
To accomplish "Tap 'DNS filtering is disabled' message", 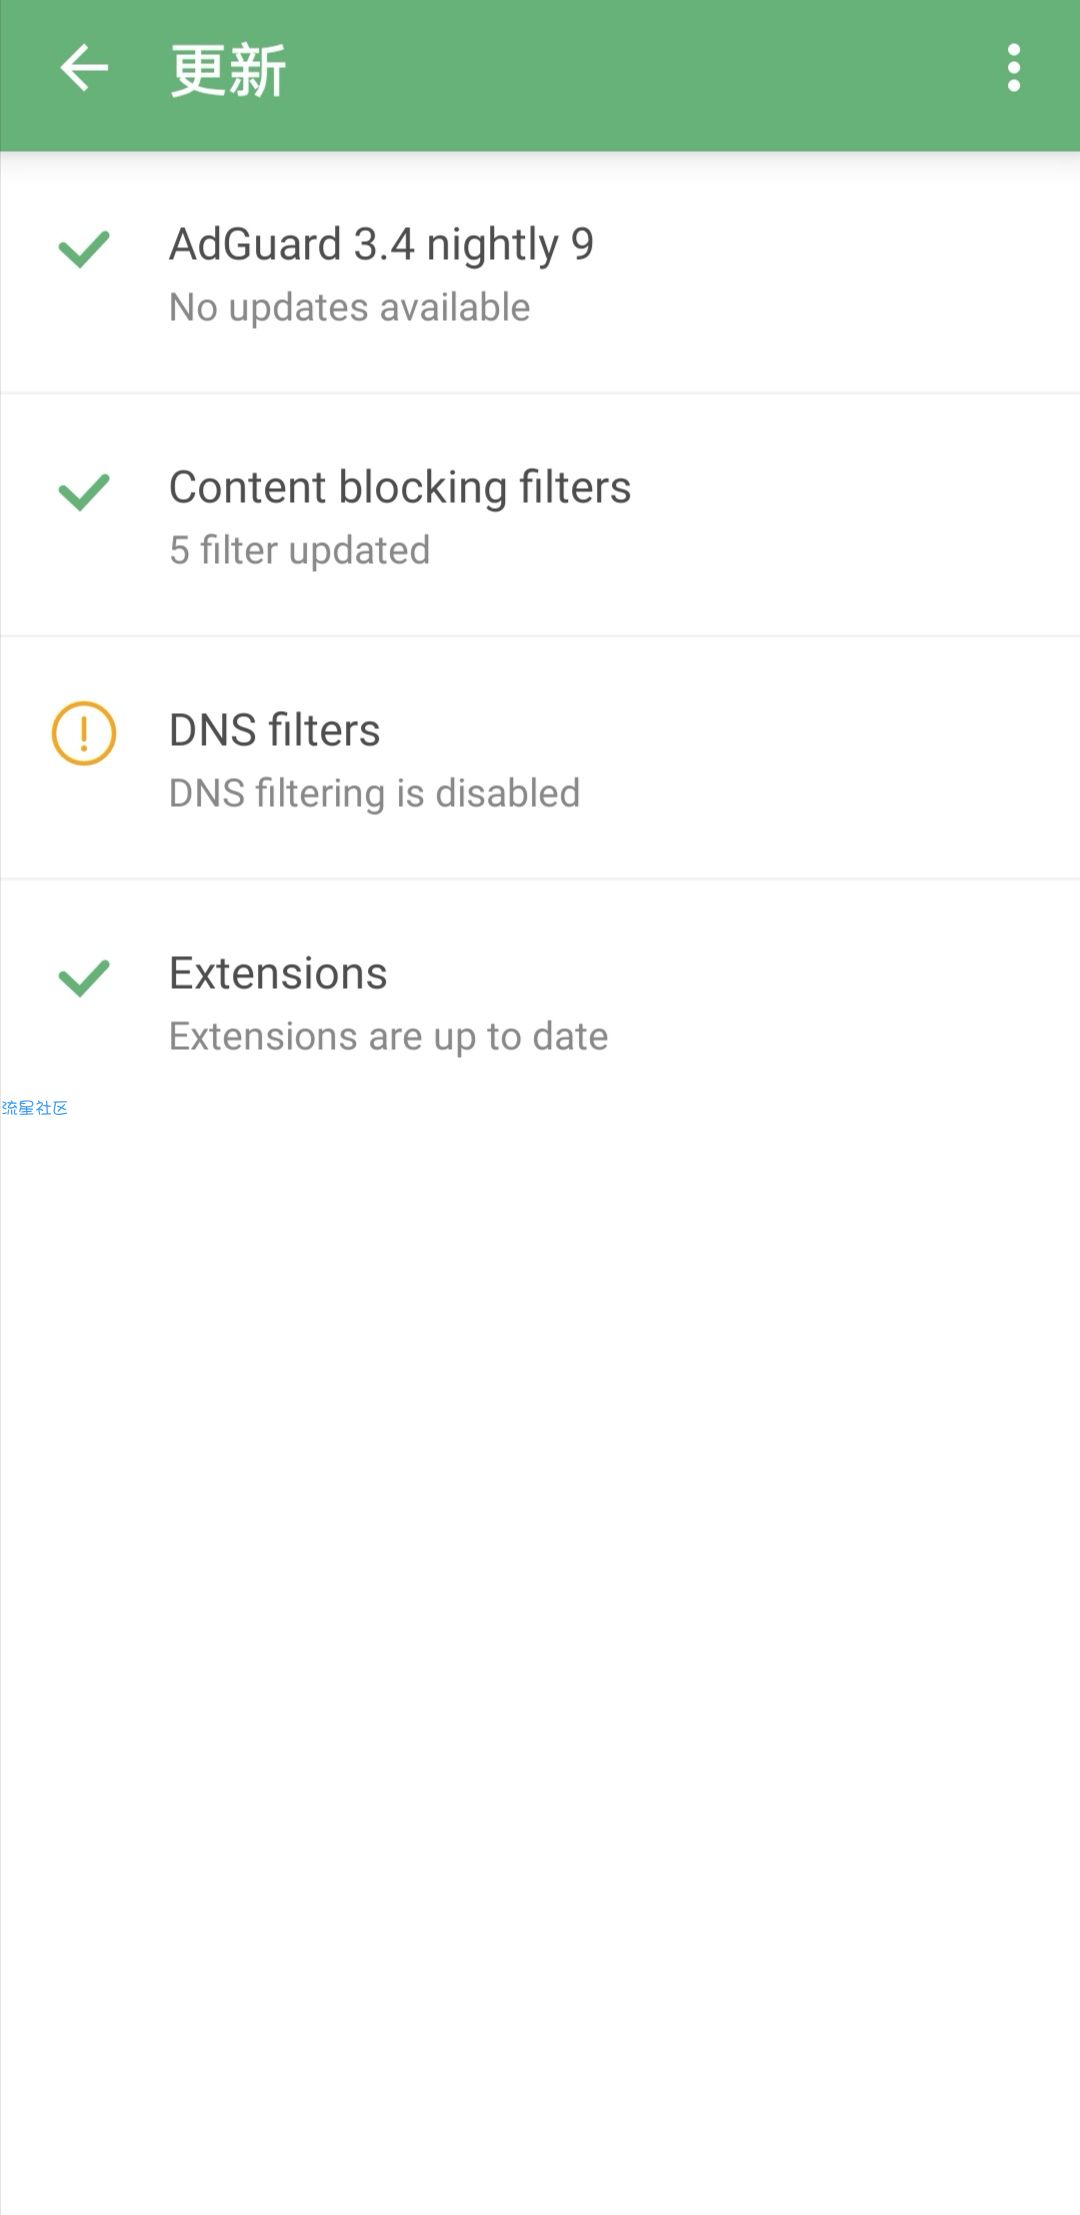I will (375, 794).
